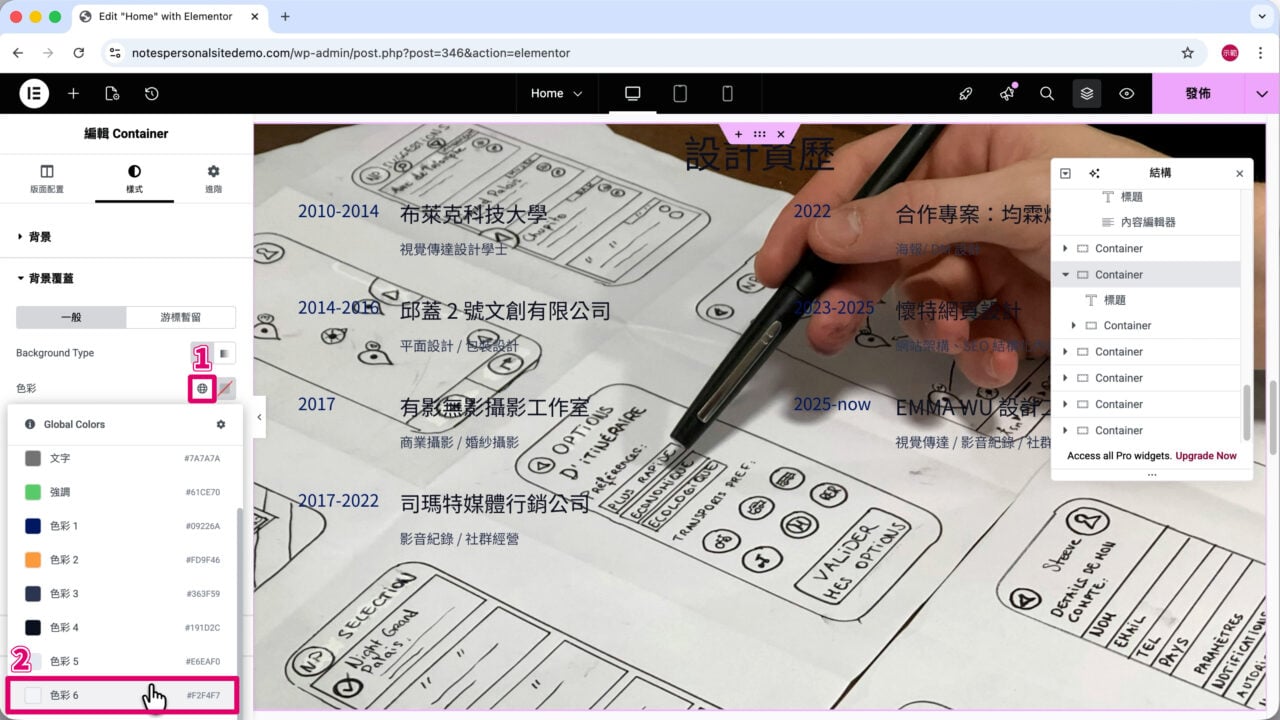Open the Upgrade Now link
1280x720 pixels.
coord(1206,456)
